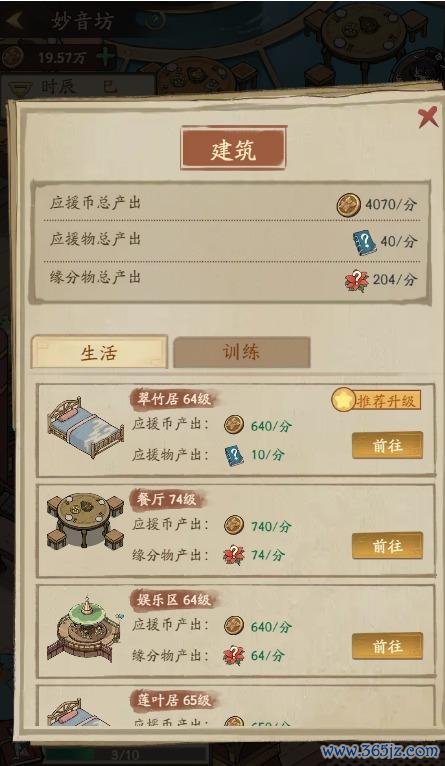Image resolution: width=445 pixels, height=766 pixels.
Task: Click the red flower icon beside 204/分
Action: [x=357, y=280]
